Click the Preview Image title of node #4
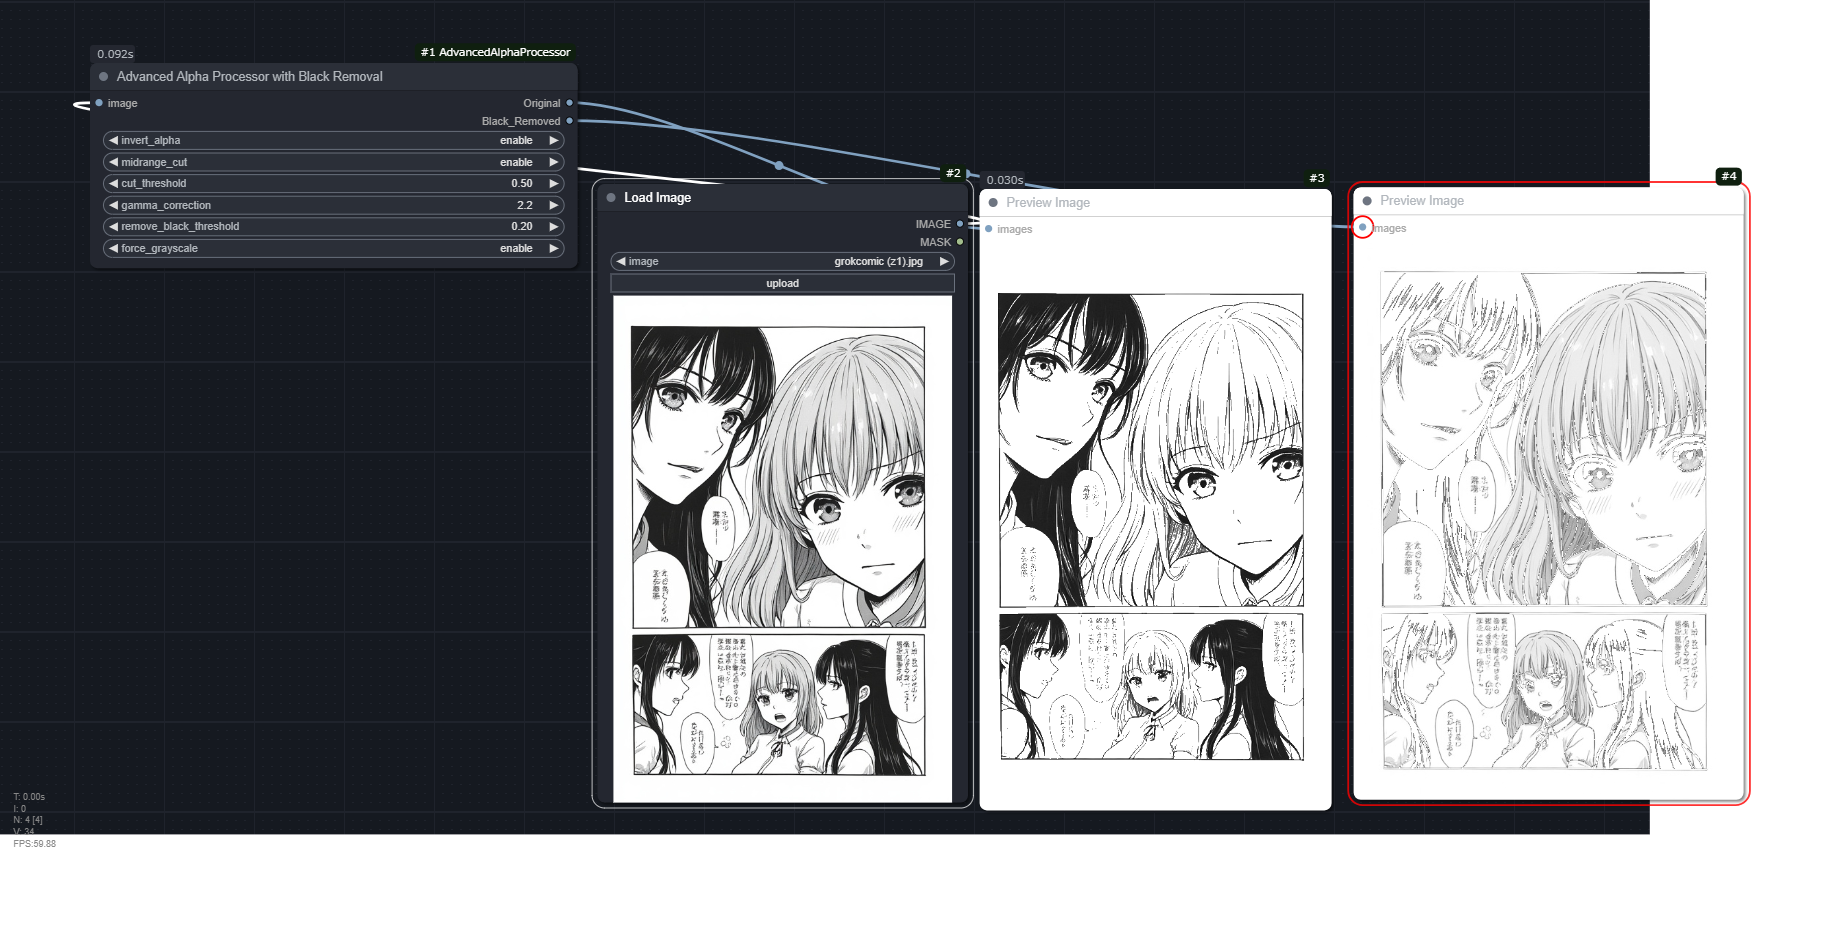The image size is (1833, 927). 1422,201
